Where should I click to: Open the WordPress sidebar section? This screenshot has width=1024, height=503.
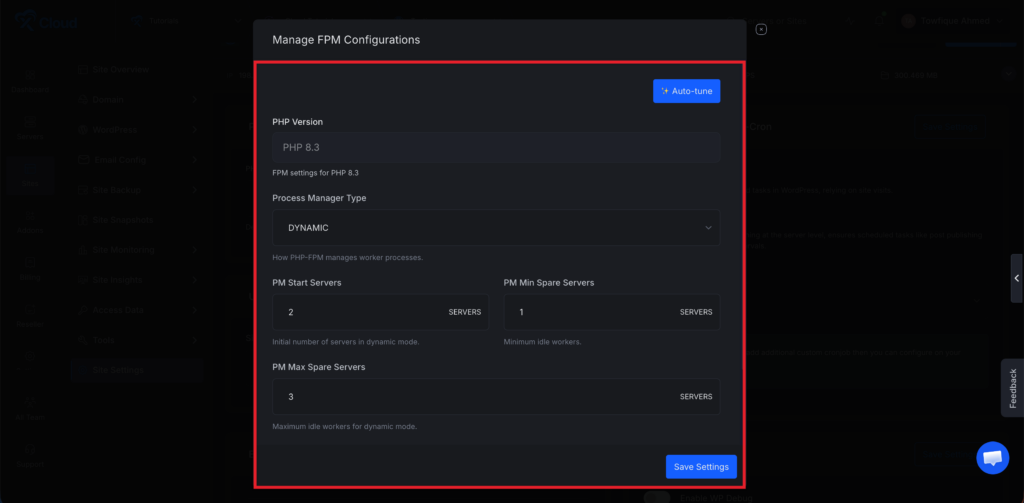(115, 129)
